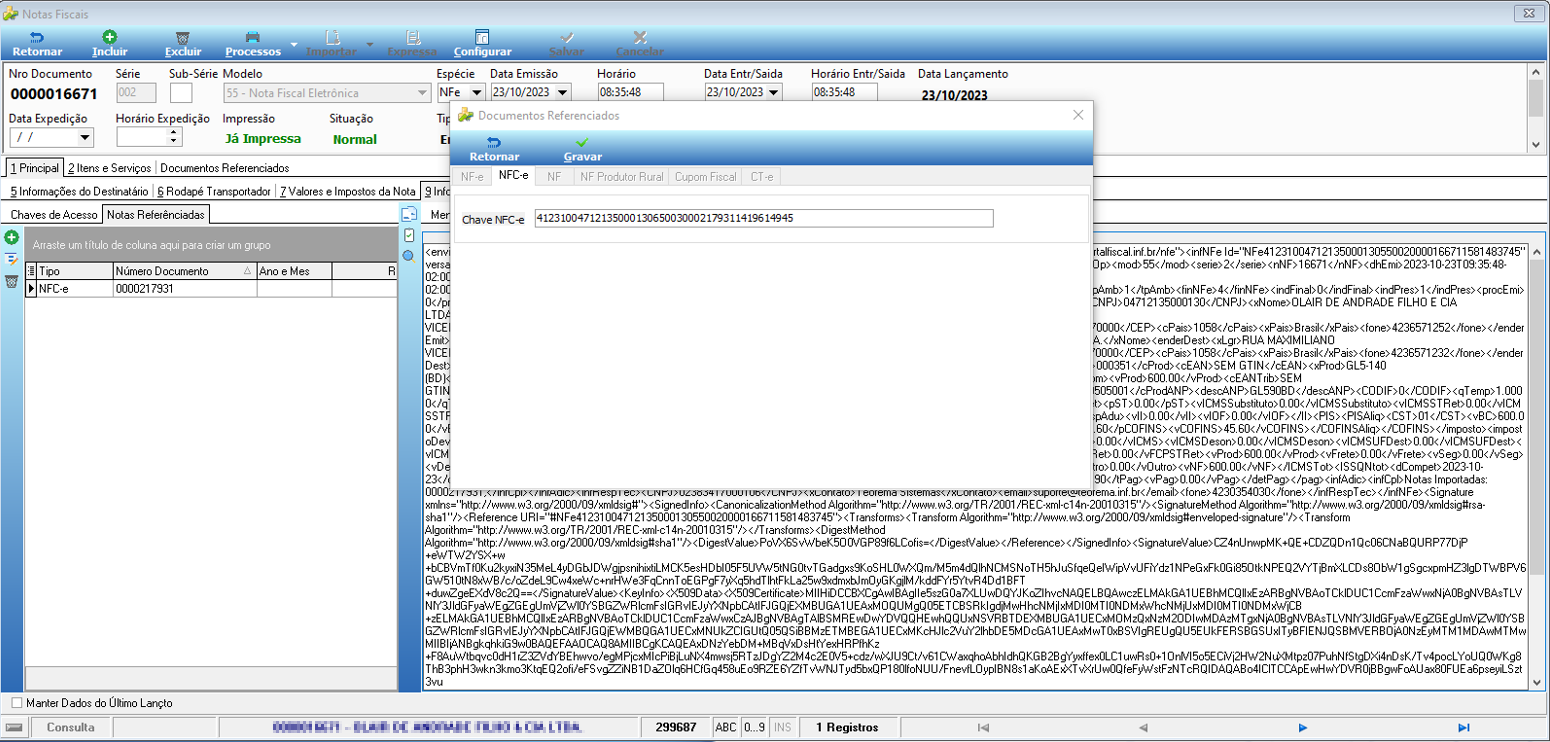Switch to the Chaves de Acesso tab
Screen dimensions: 1550x742
[x=54, y=214]
